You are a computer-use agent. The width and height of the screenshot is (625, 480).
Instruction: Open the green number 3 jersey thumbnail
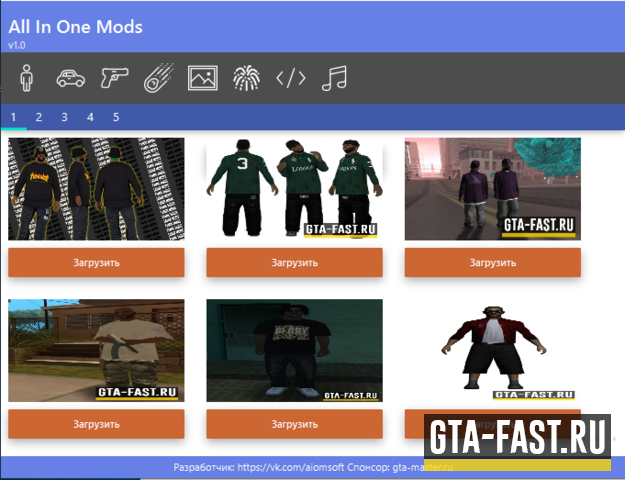295,189
